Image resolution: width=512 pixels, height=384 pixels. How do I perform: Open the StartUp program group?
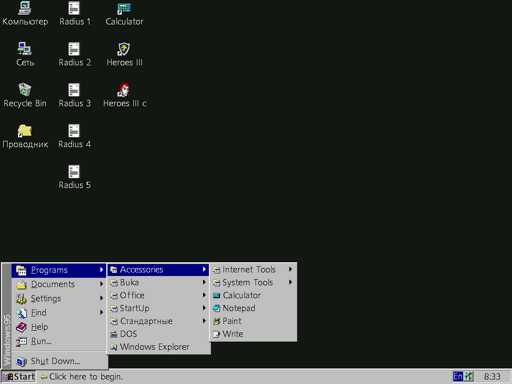coord(158,308)
